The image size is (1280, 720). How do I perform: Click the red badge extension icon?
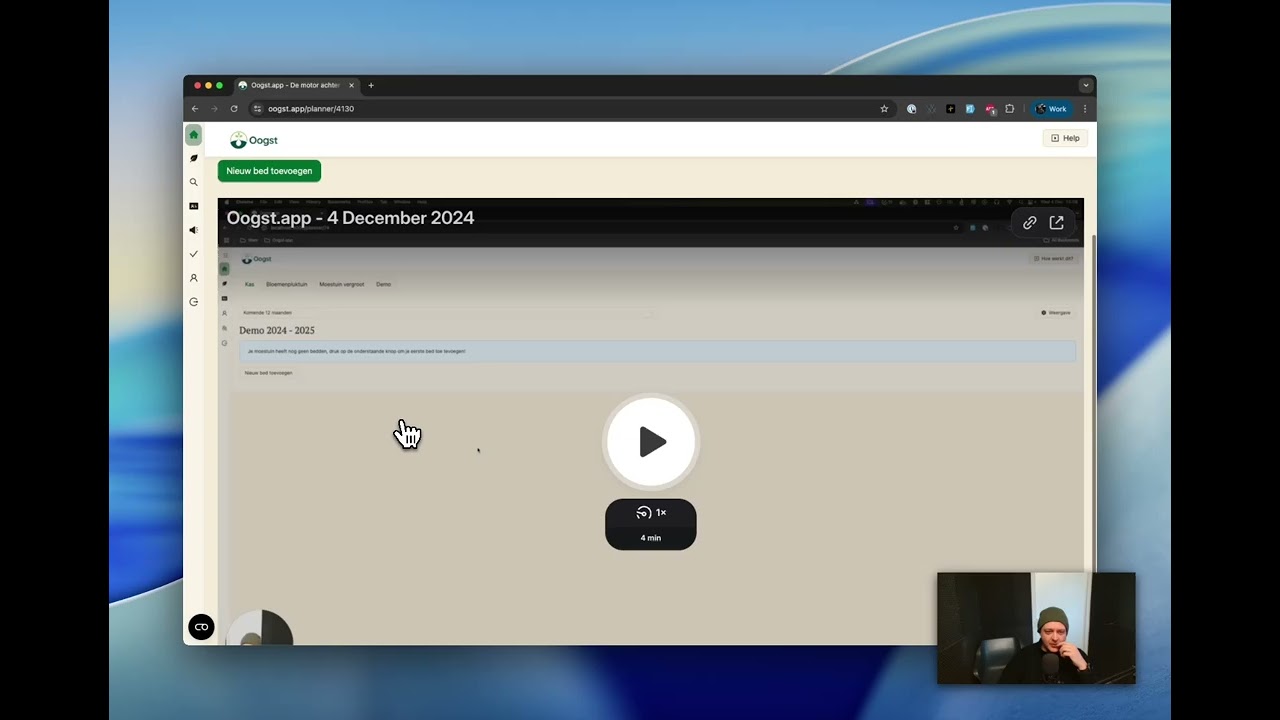tap(990, 109)
